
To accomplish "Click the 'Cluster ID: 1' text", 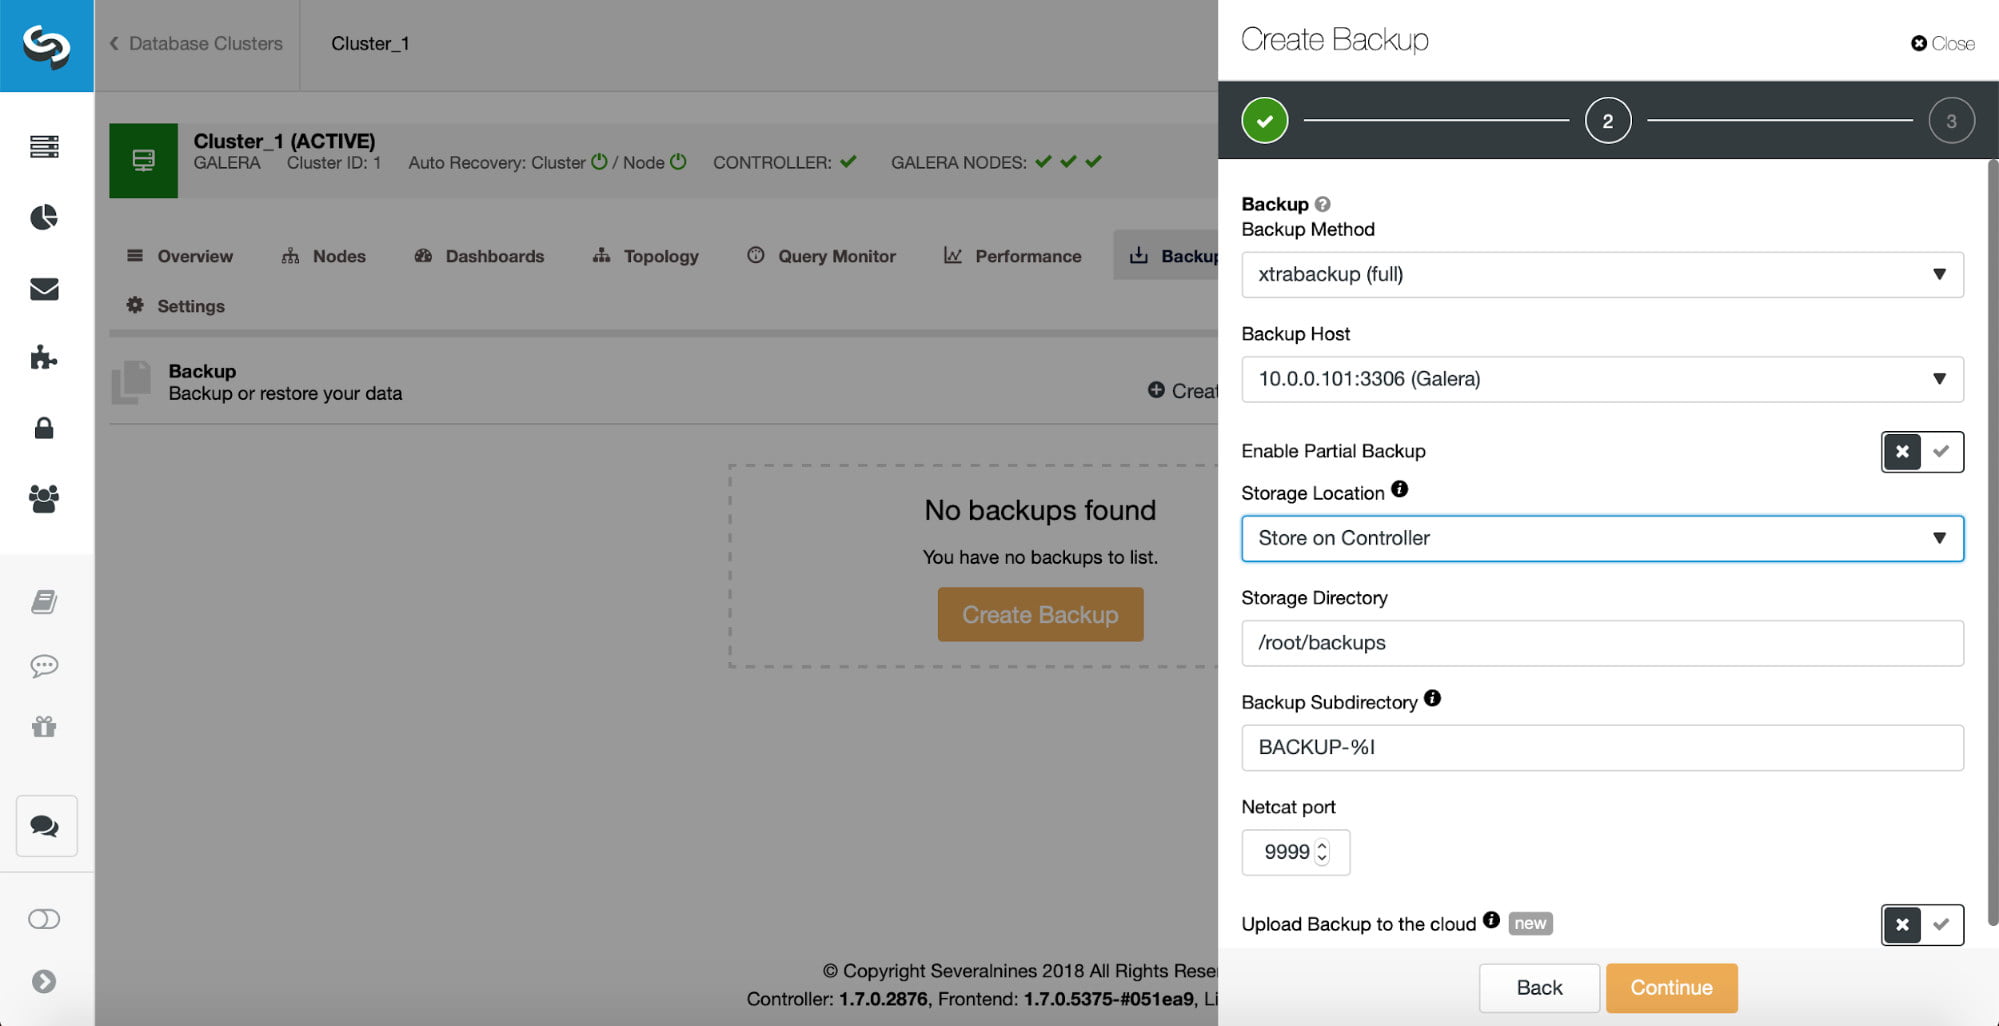I will coord(334,162).
